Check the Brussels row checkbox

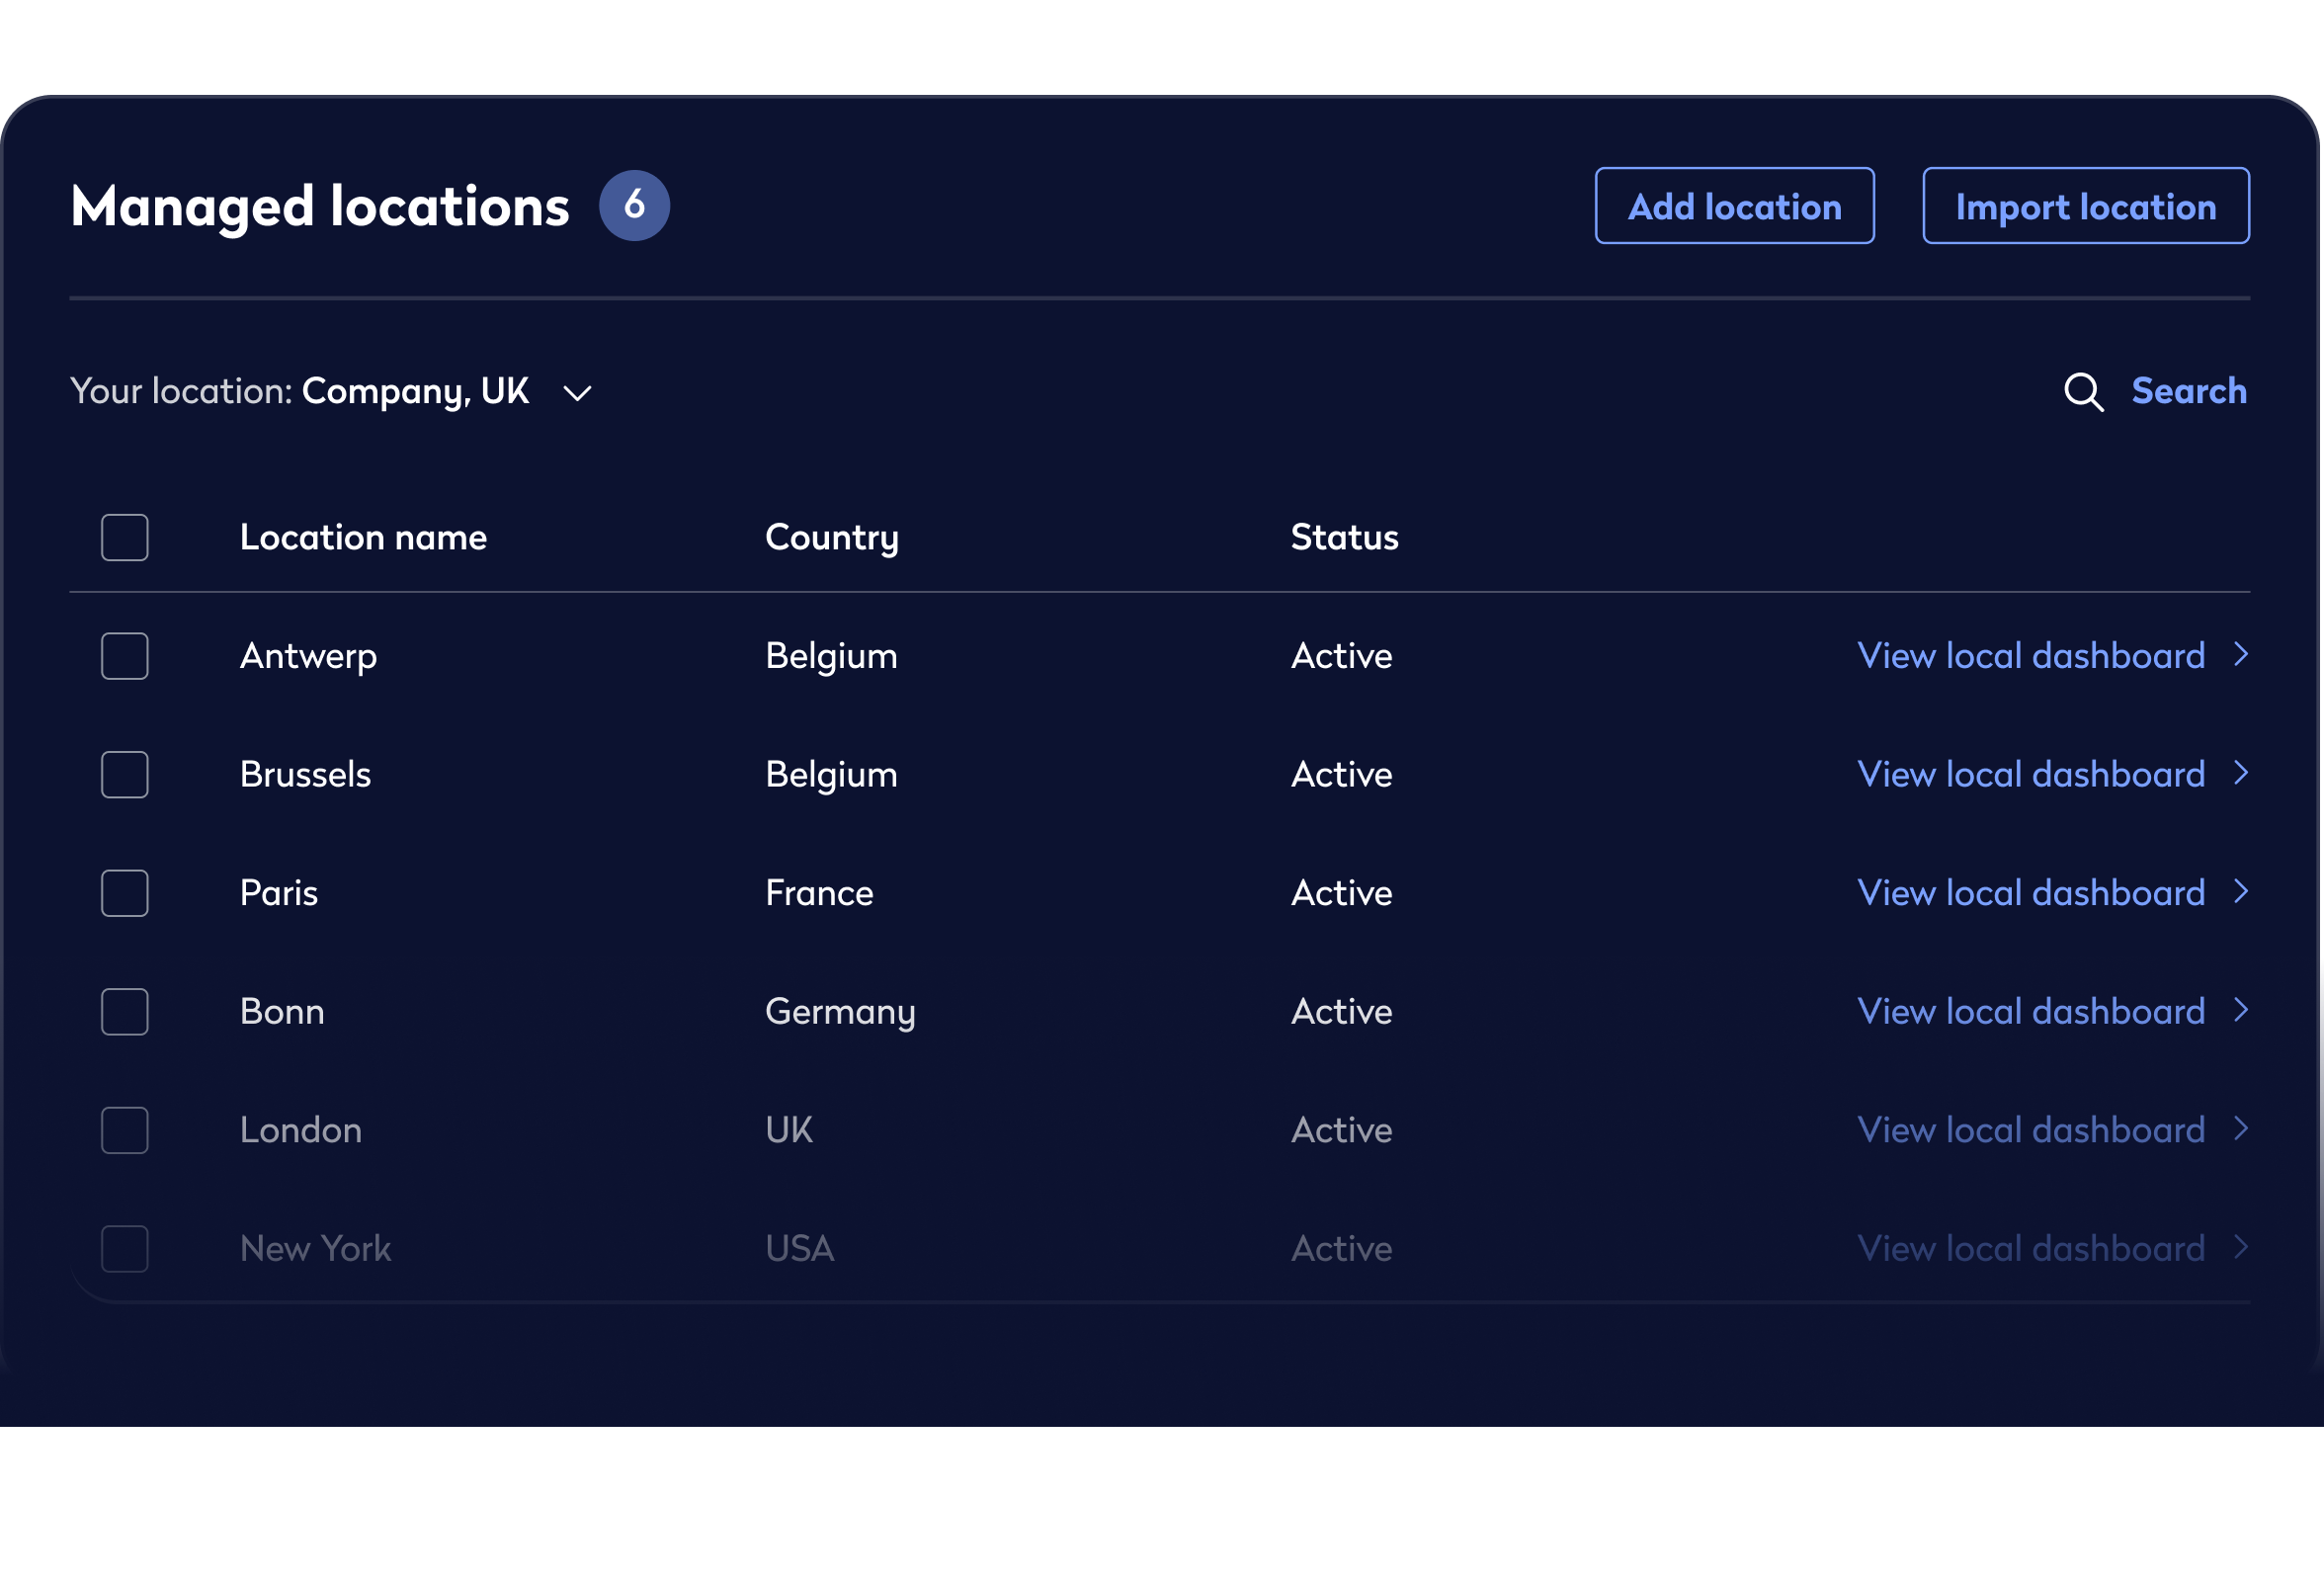[125, 775]
